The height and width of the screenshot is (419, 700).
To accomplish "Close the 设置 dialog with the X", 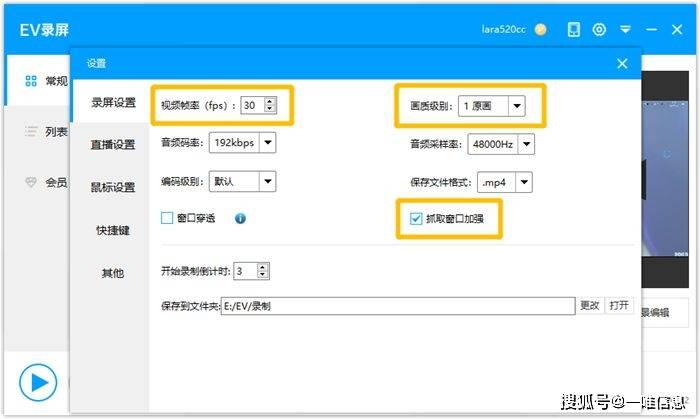I will point(622,63).
